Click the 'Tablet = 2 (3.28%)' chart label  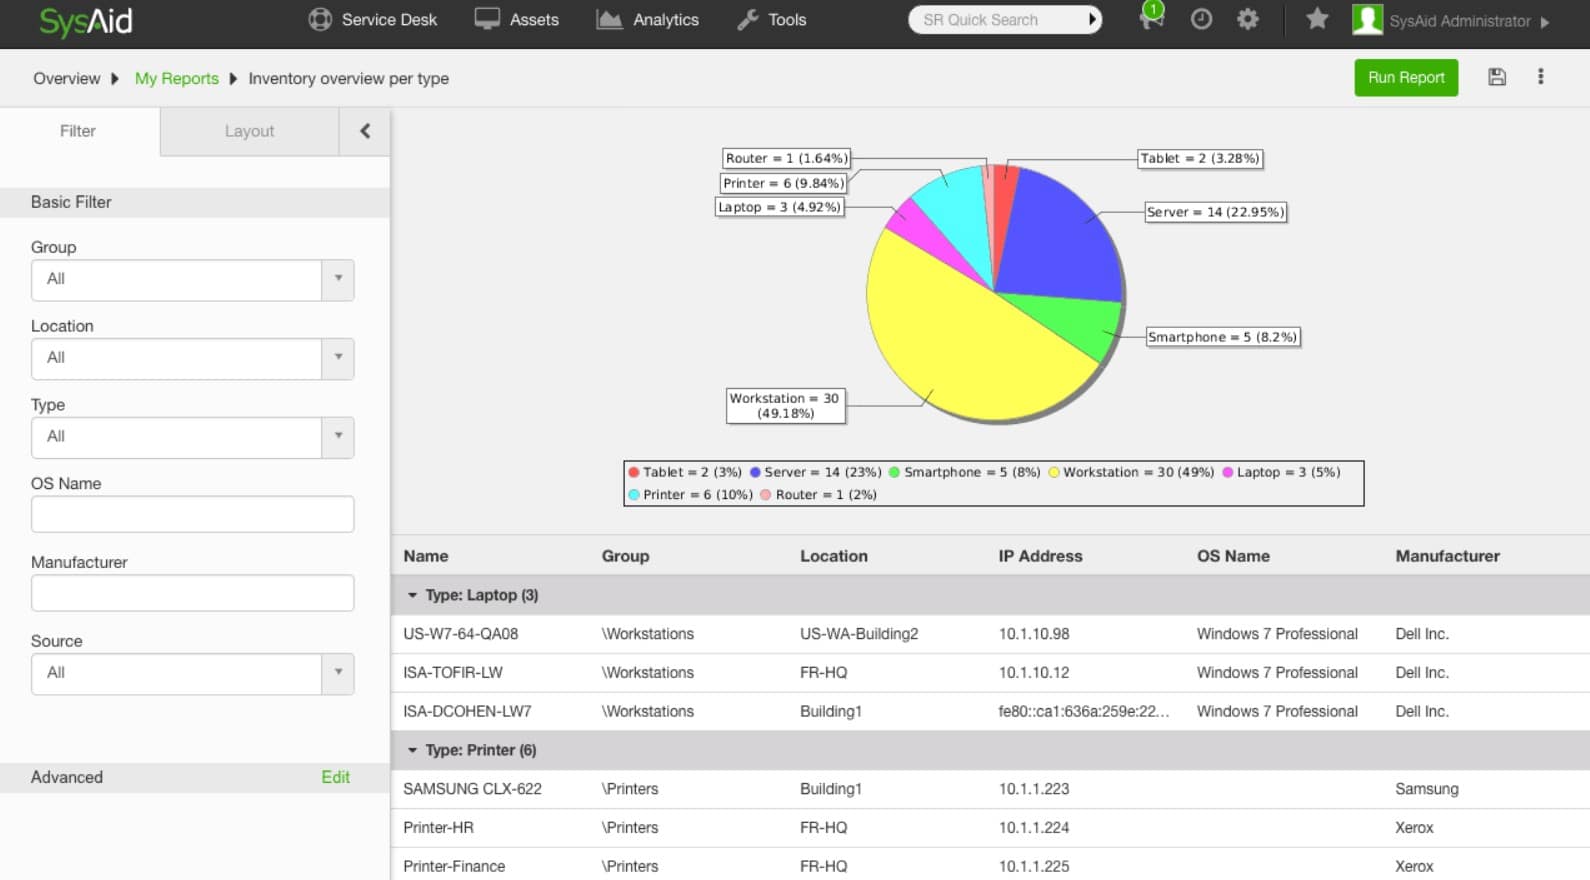point(1200,158)
